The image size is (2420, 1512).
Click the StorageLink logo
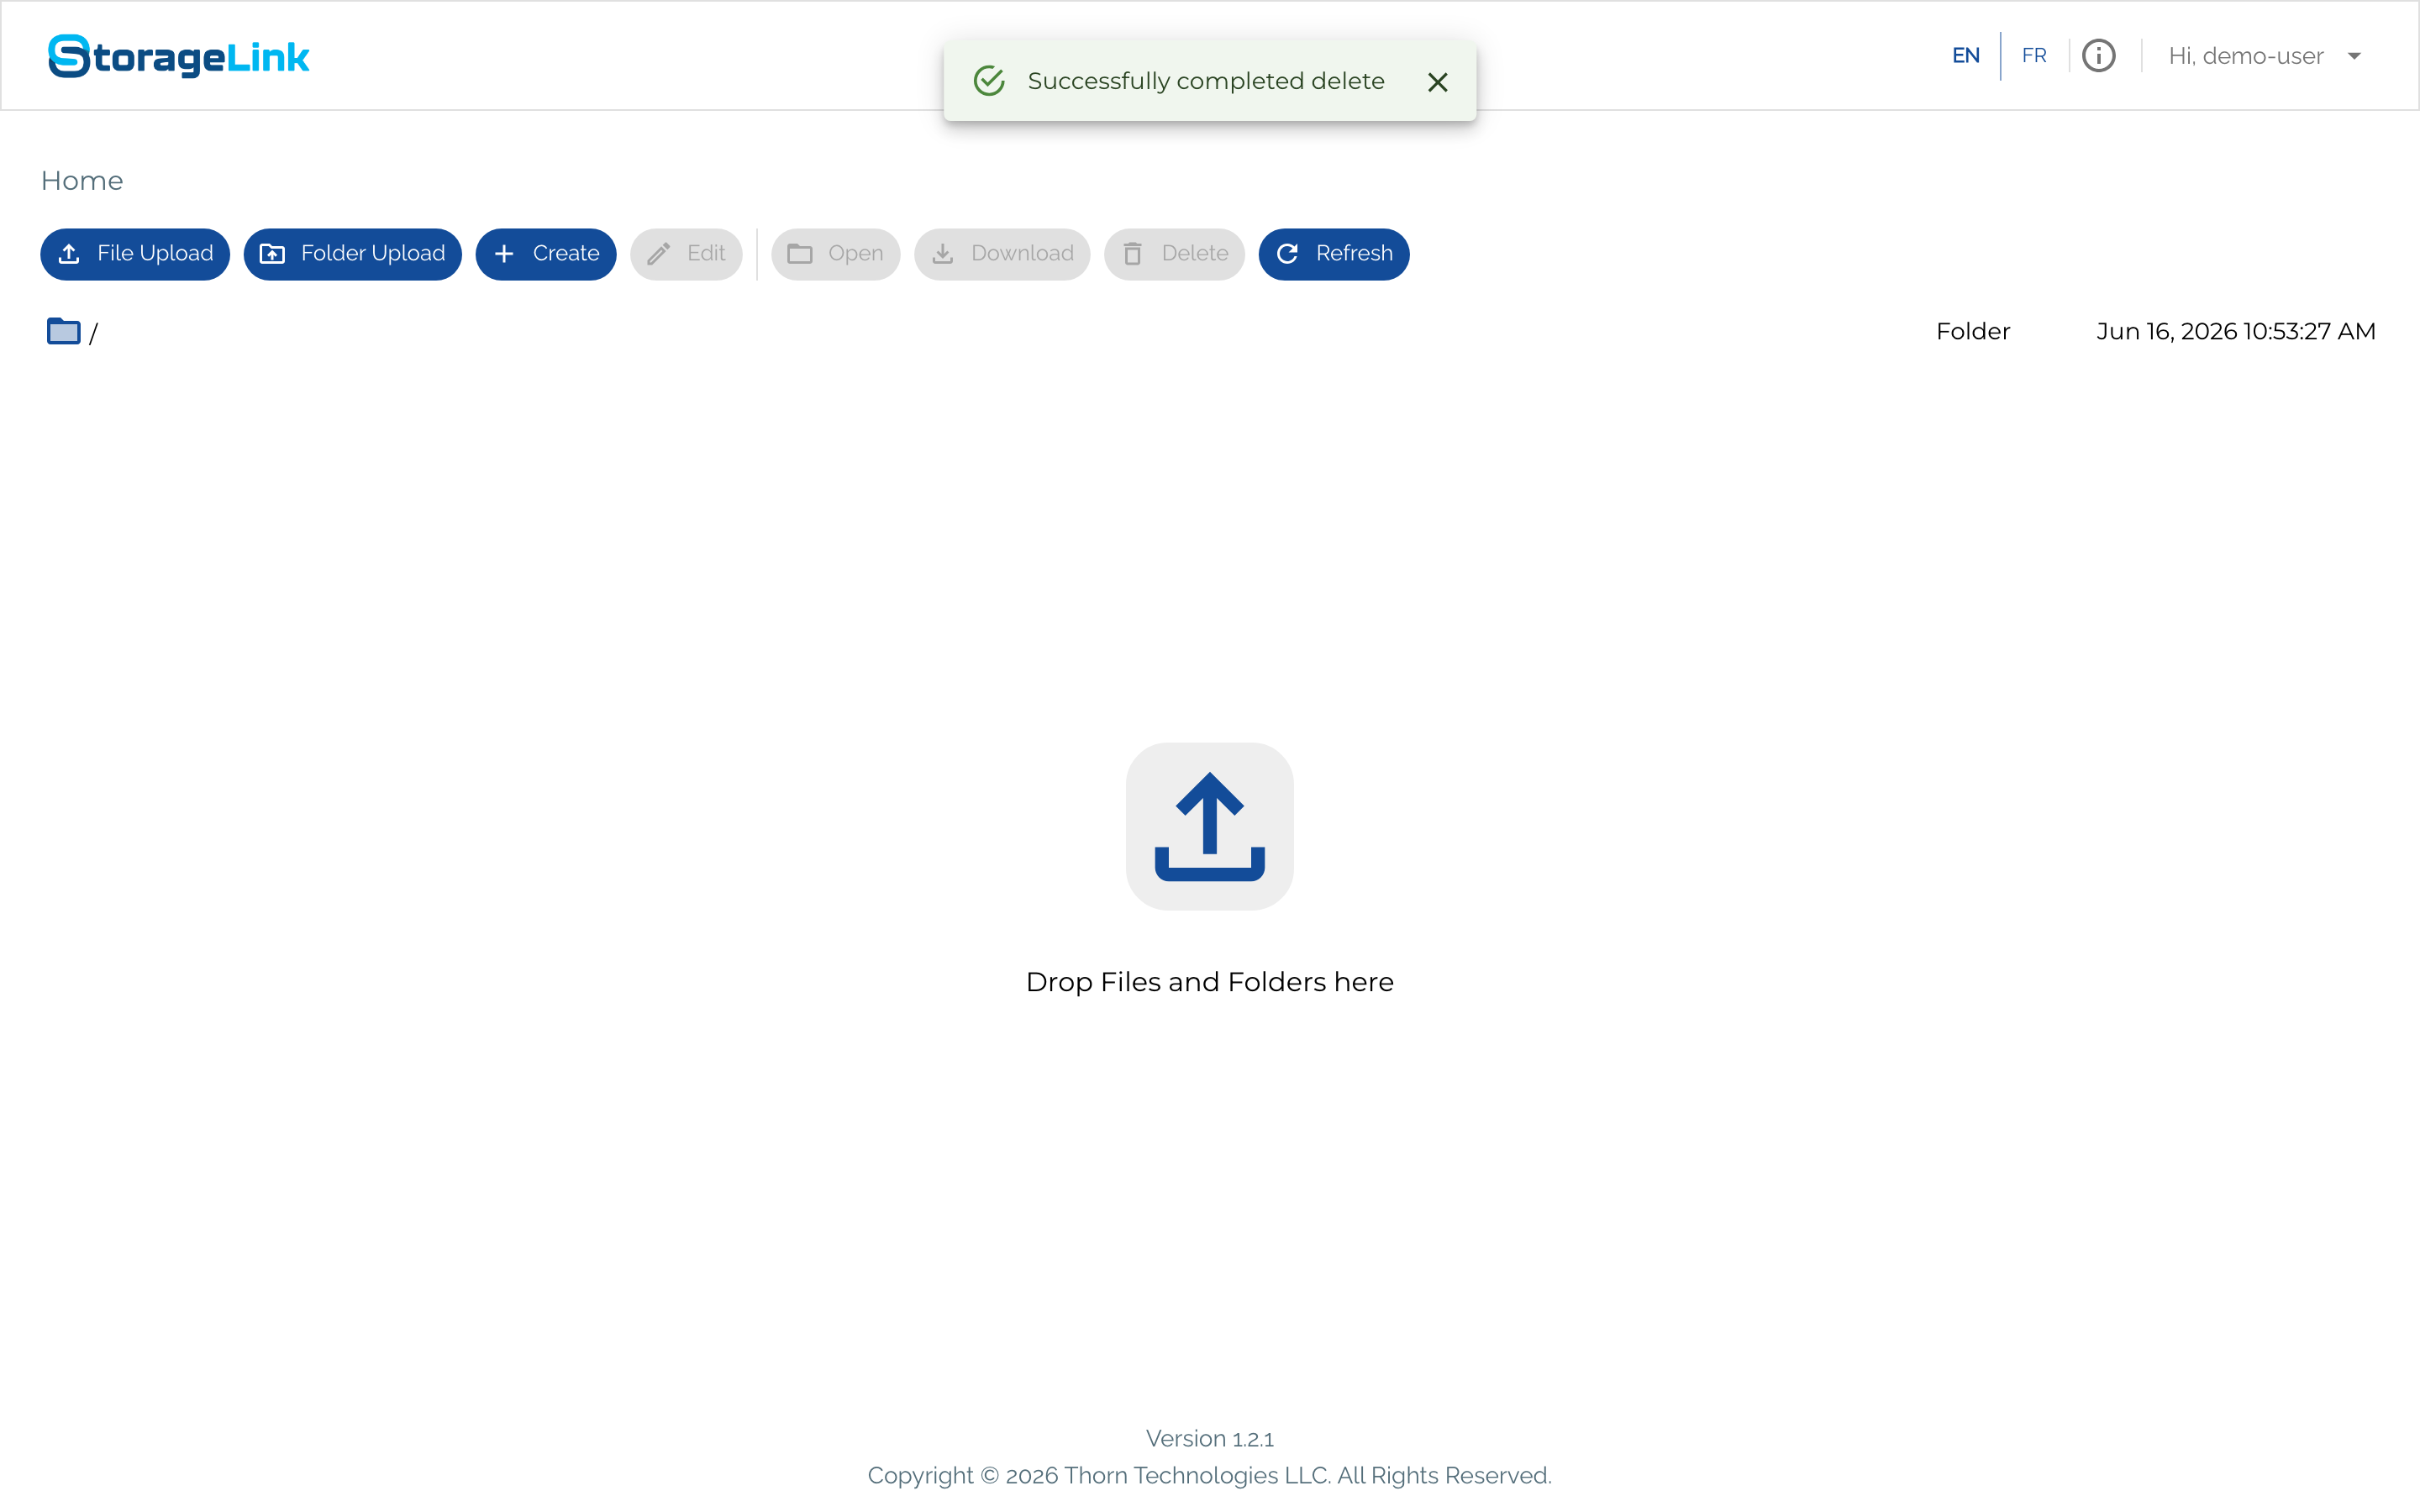click(x=179, y=56)
